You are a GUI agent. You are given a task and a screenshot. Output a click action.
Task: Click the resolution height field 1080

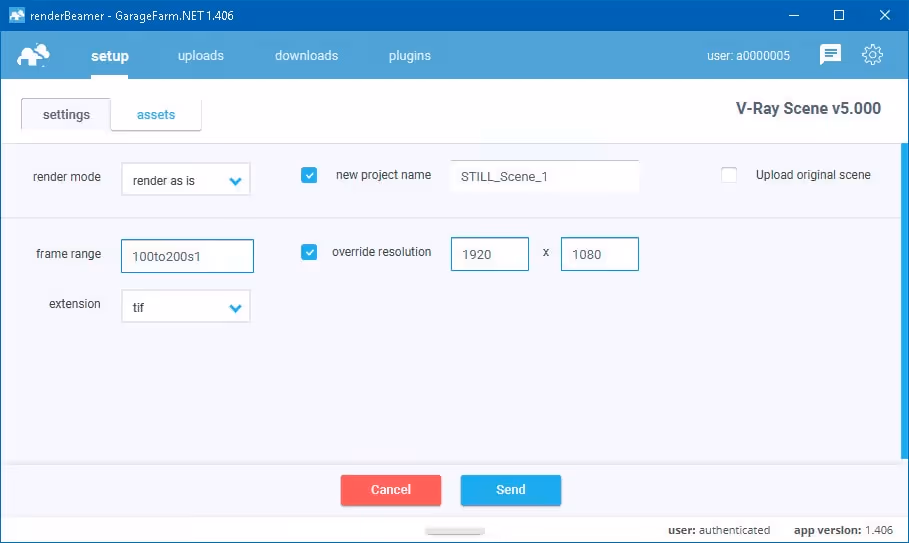[599, 254]
